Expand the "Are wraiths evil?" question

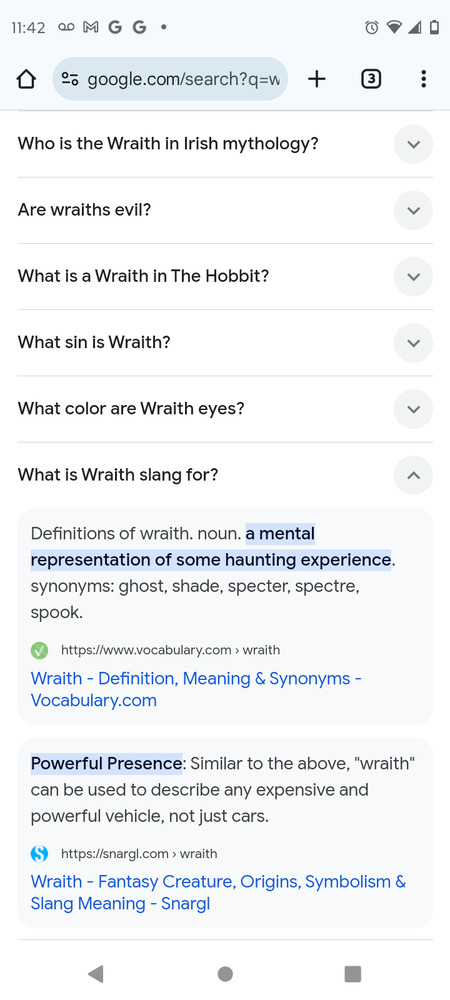414,210
